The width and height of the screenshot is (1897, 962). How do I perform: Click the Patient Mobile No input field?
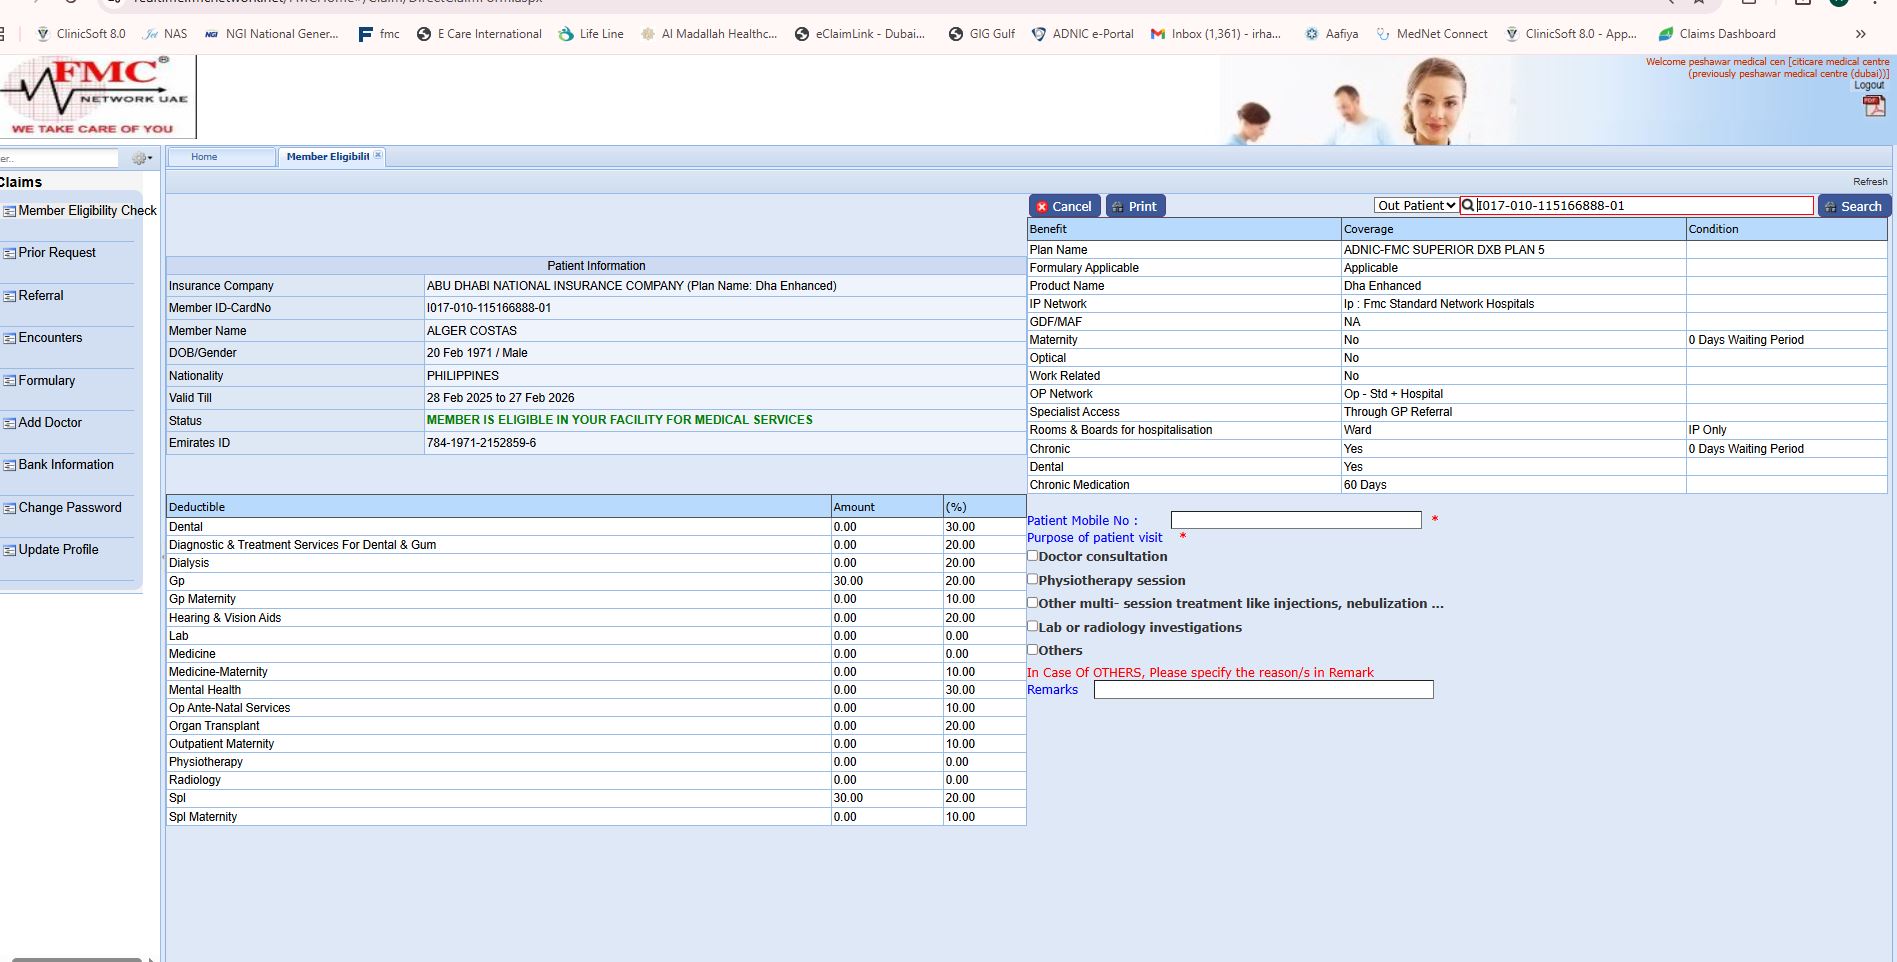(x=1295, y=520)
